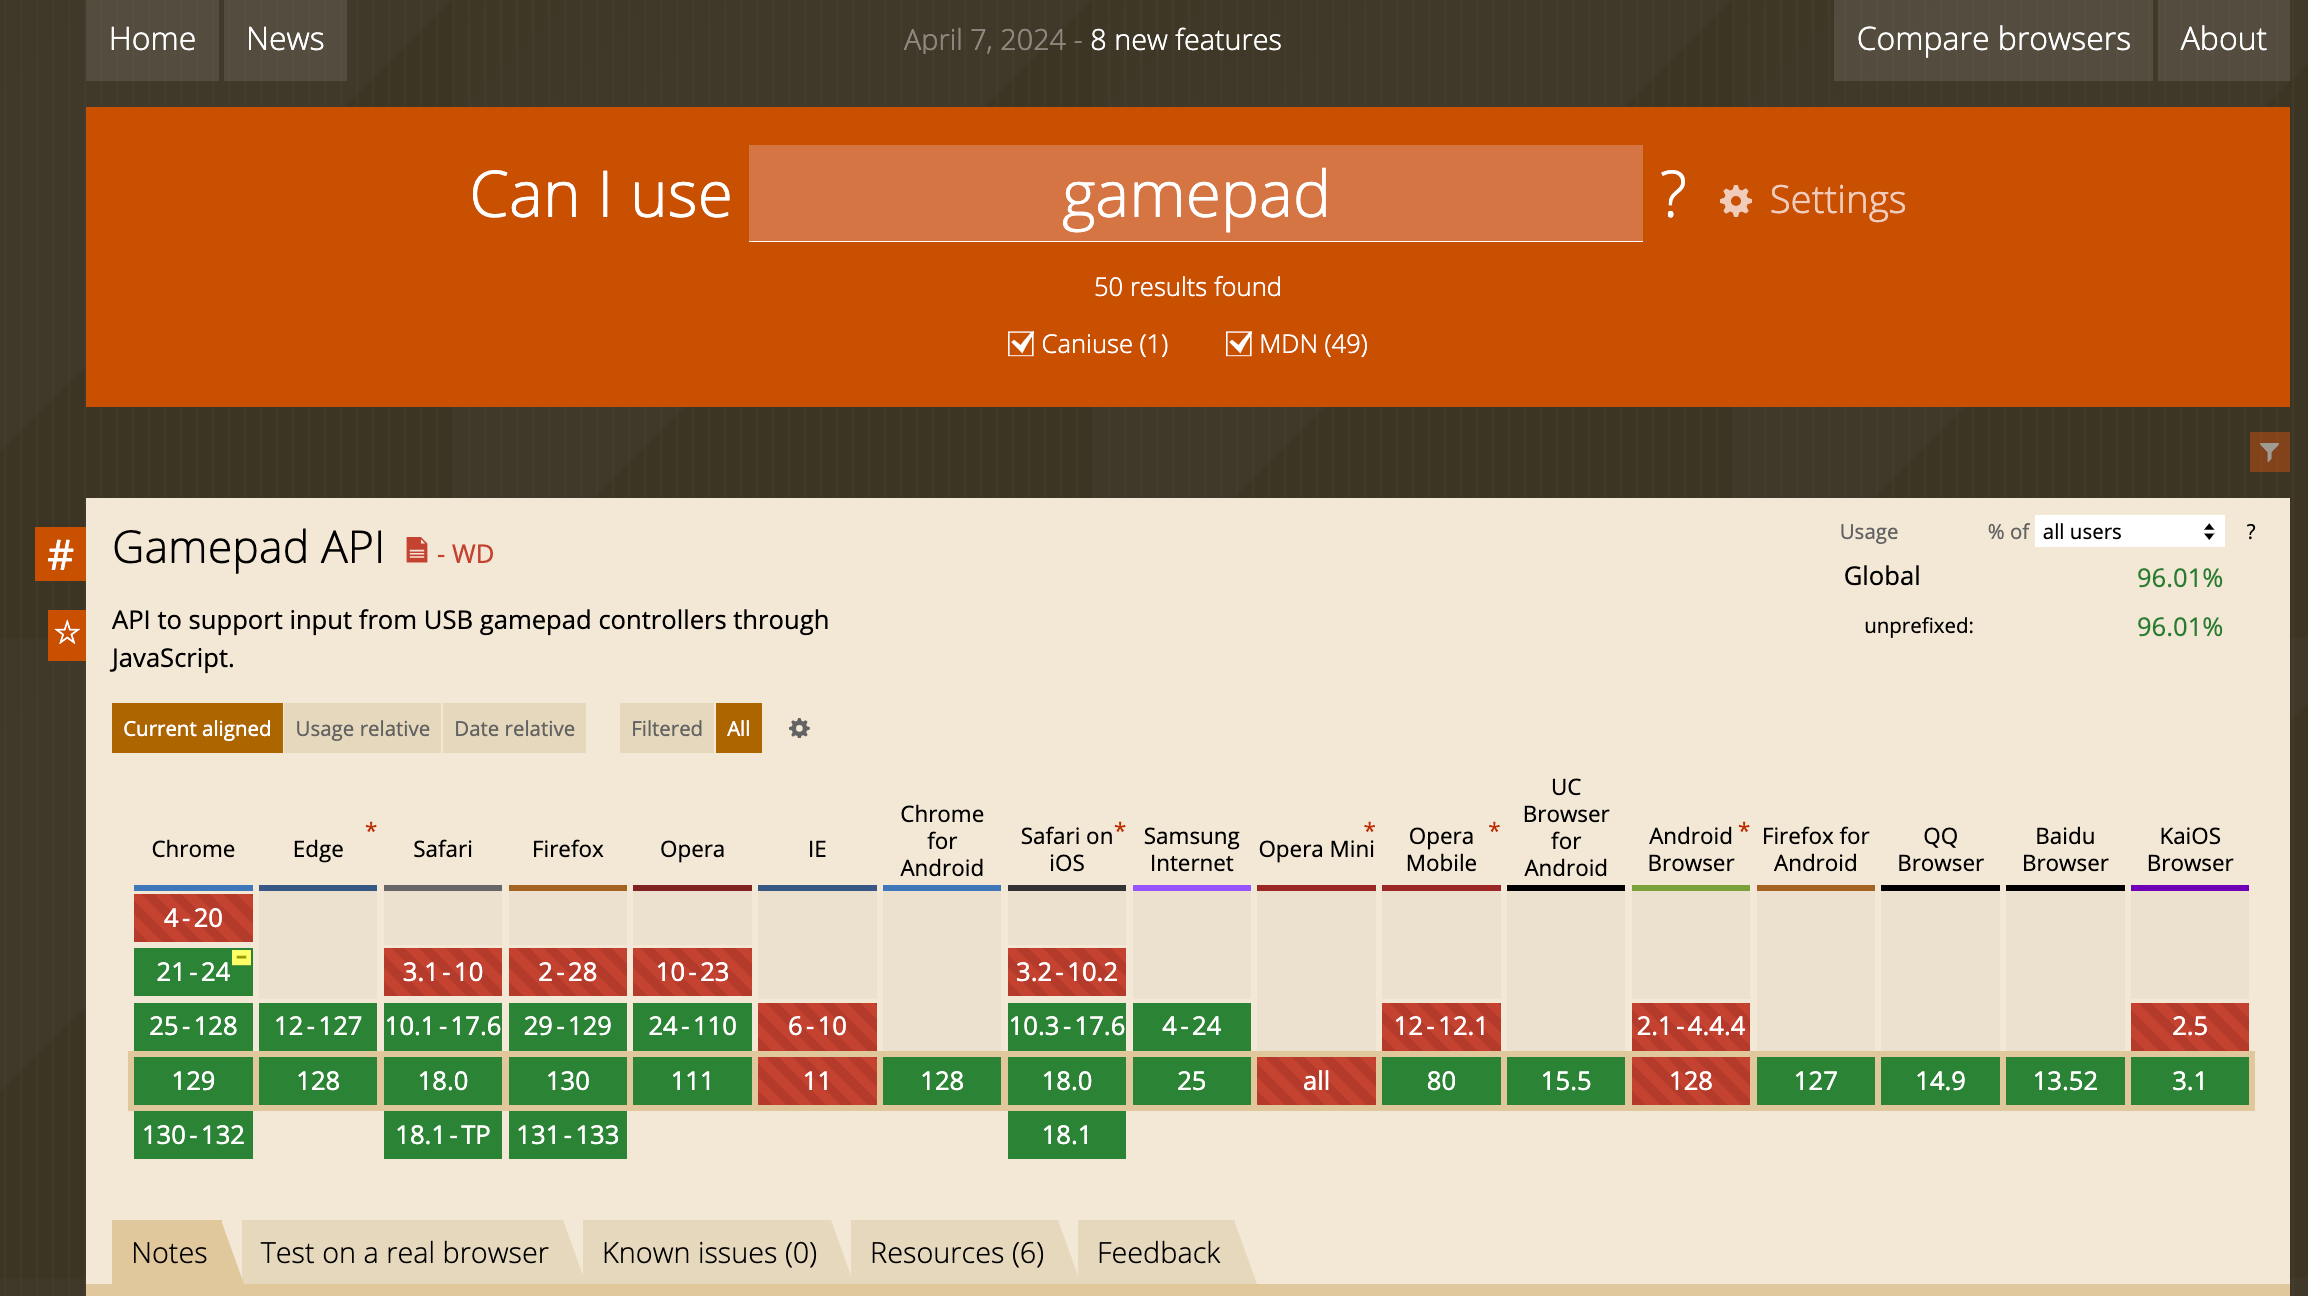Open the spec document icon beside Gamepad API
Screen dimensions: 2308x1296
pyautogui.click(x=416, y=551)
